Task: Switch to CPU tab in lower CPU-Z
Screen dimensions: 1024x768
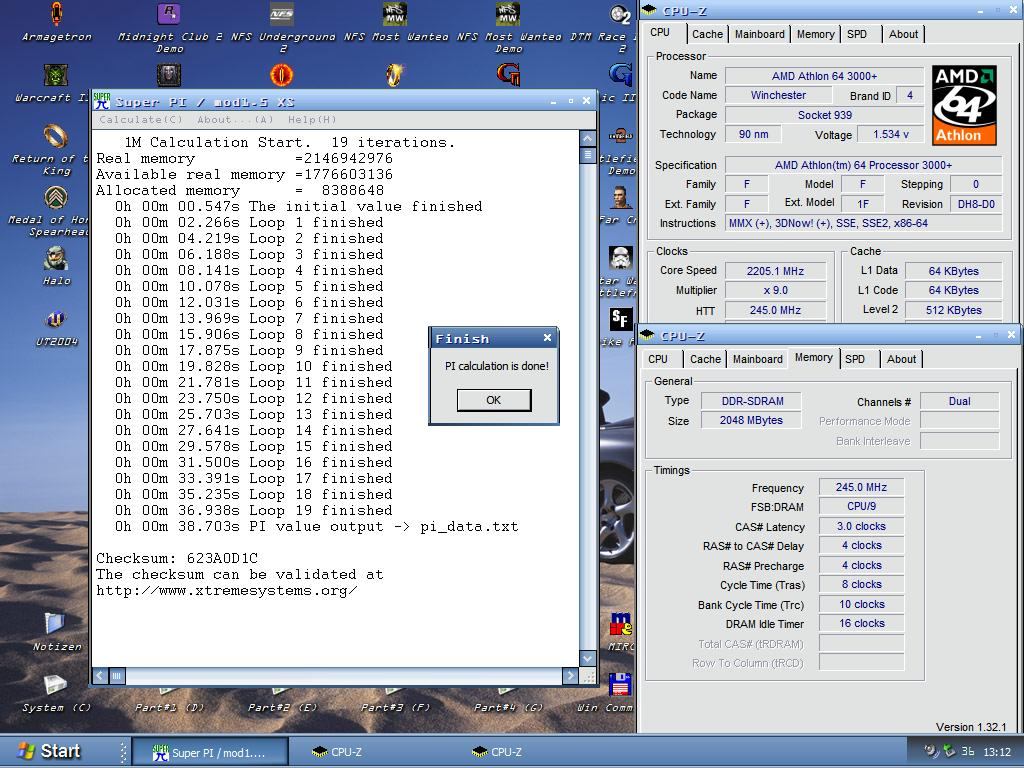Action: [658, 359]
